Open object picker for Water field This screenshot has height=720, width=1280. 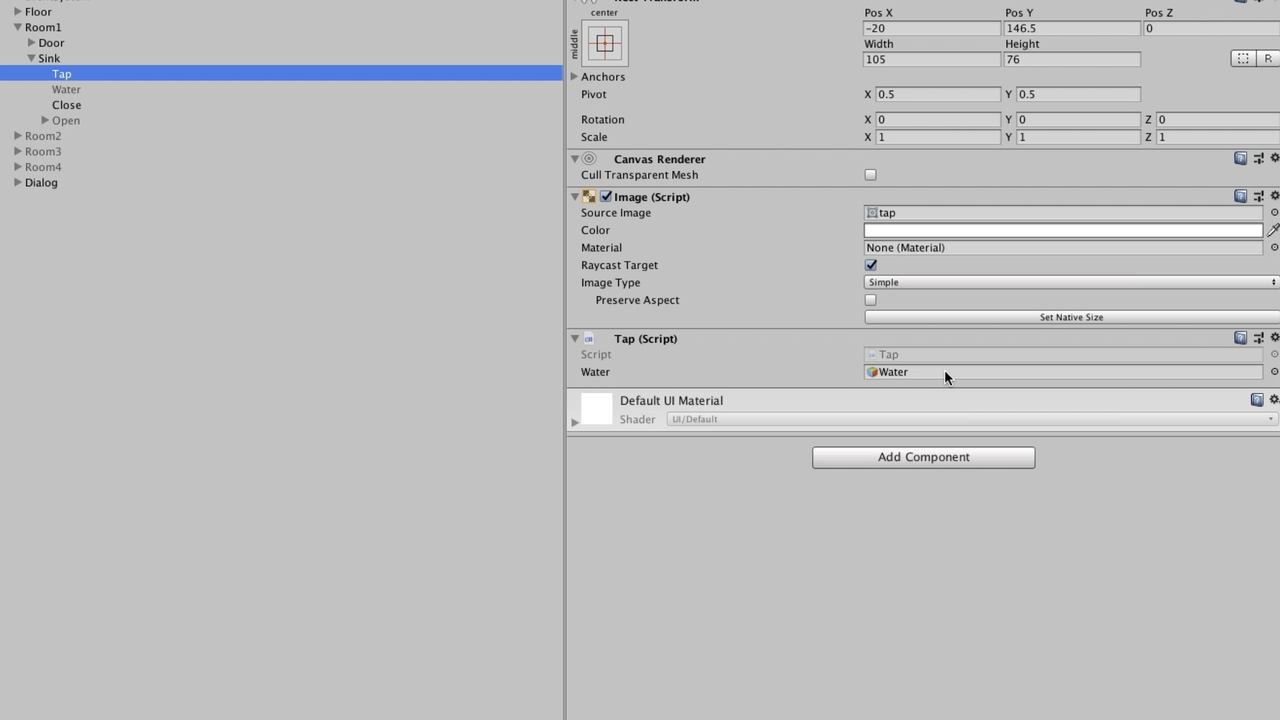(1273, 372)
